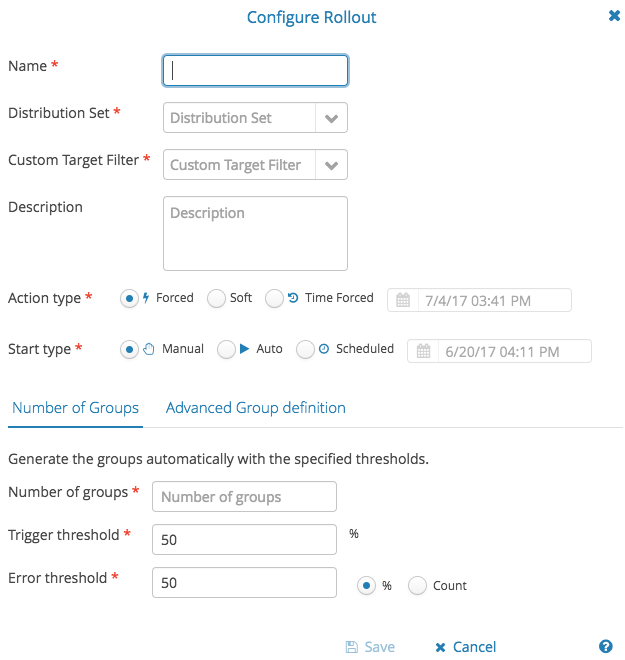Click the Save button
Image resolution: width=625 pixels, height=660 pixels.
pos(370,647)
